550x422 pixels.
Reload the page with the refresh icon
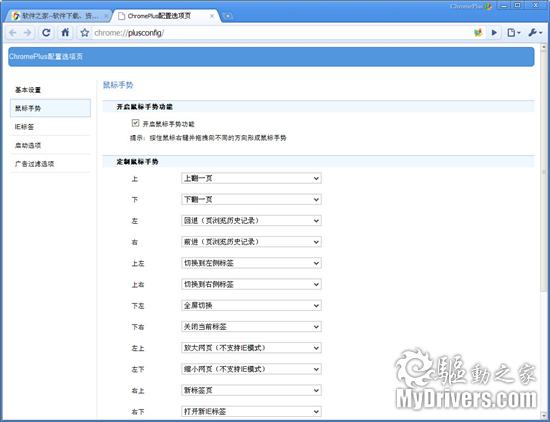point(46,33)
